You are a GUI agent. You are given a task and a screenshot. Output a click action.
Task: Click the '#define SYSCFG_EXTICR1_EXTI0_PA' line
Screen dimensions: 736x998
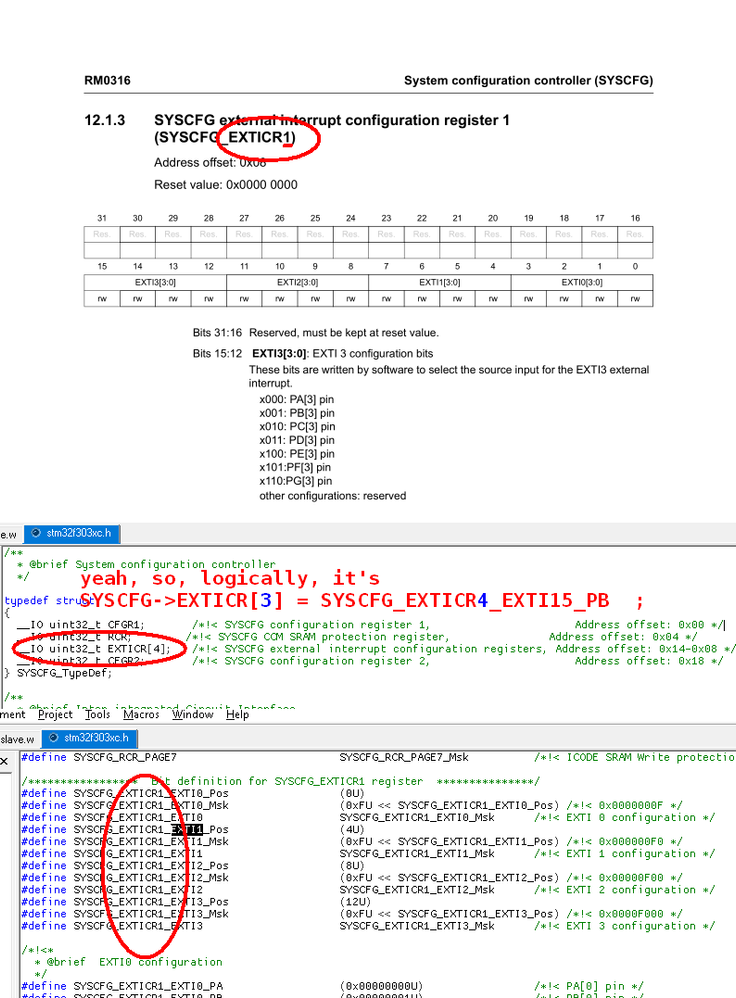tap(122, 986)
